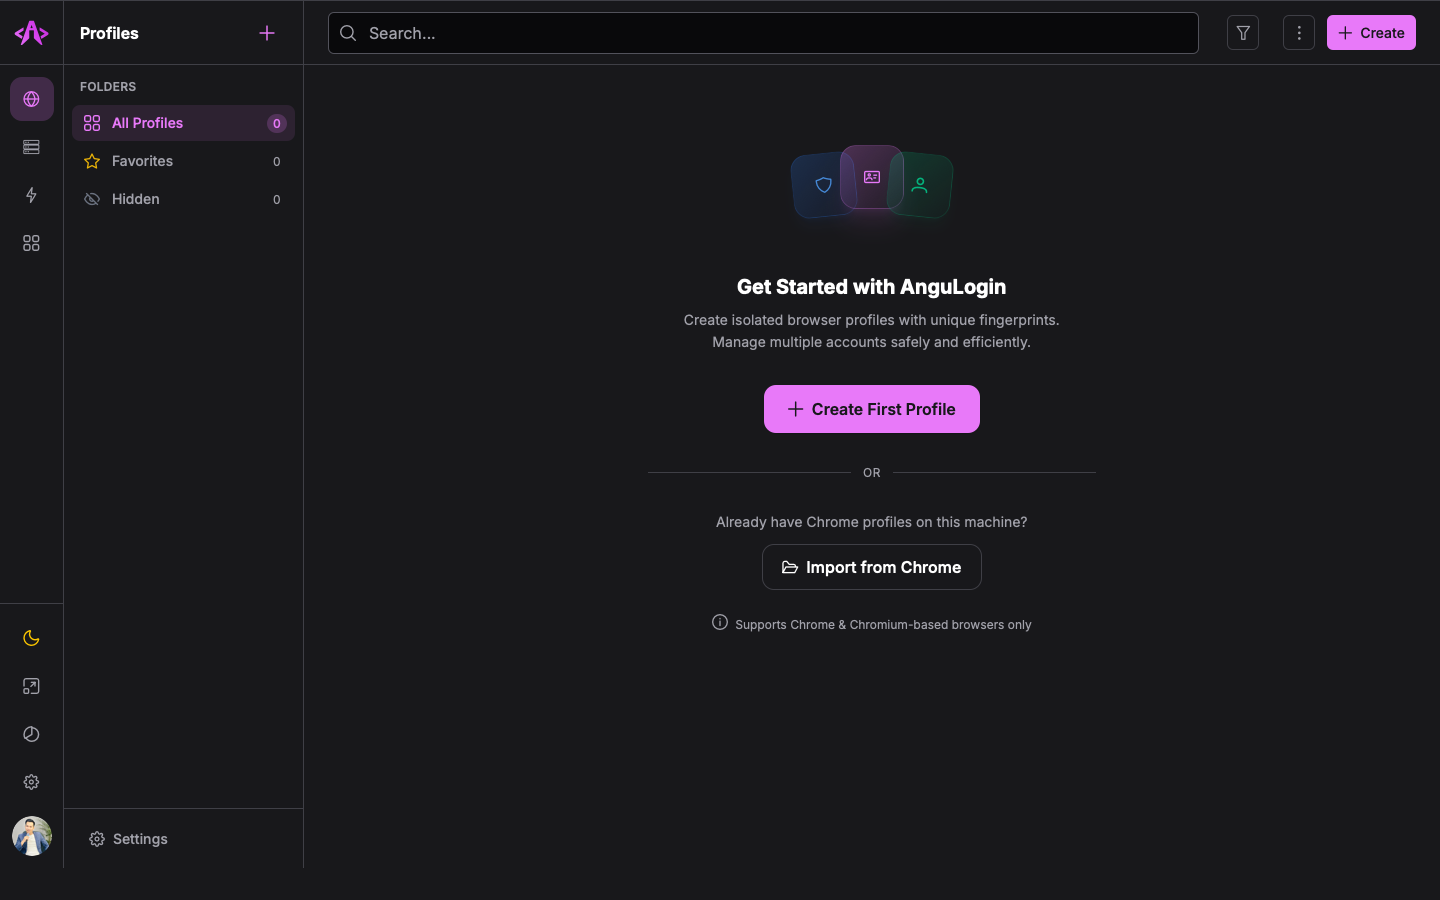Click the Import from Chrome button
Image resolution: width=1440 pixels, height=900 pixels.
871,567
